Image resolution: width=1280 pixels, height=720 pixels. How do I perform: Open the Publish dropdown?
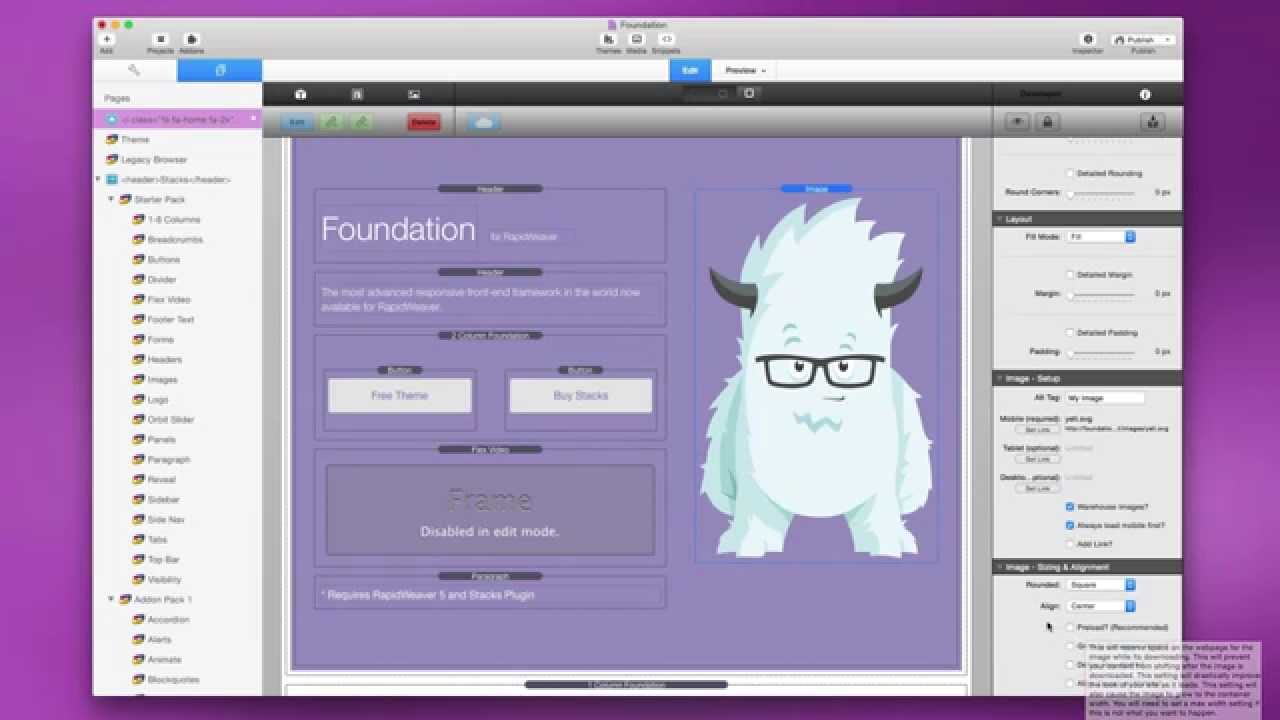pos(1142,39)
